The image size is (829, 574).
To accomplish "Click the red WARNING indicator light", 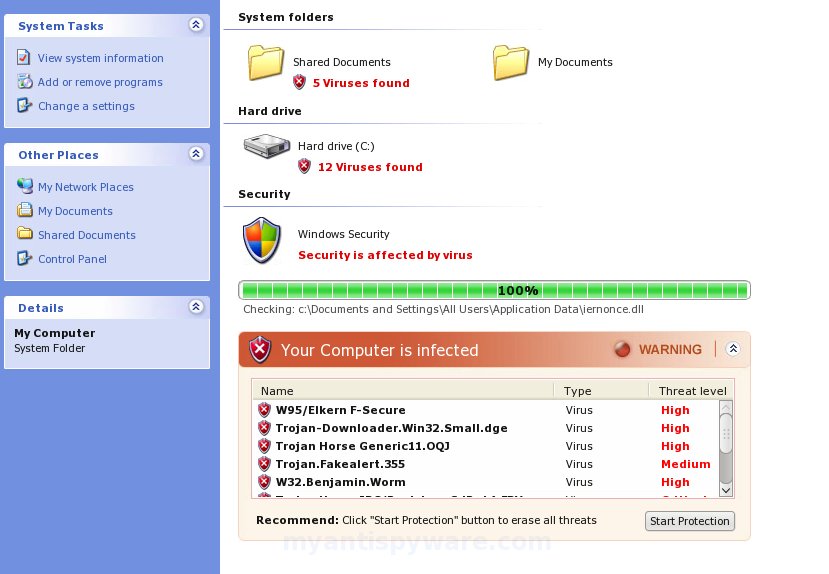I will (622, 349).
